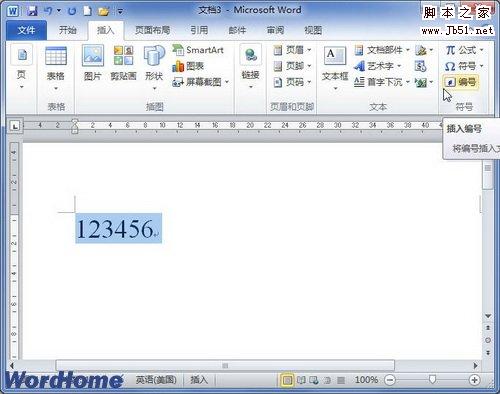The height and width of the screenshot is (394, 500).
Task: Open the Customize Quick Access Toolbar arrow
Action: pos(120,12)
